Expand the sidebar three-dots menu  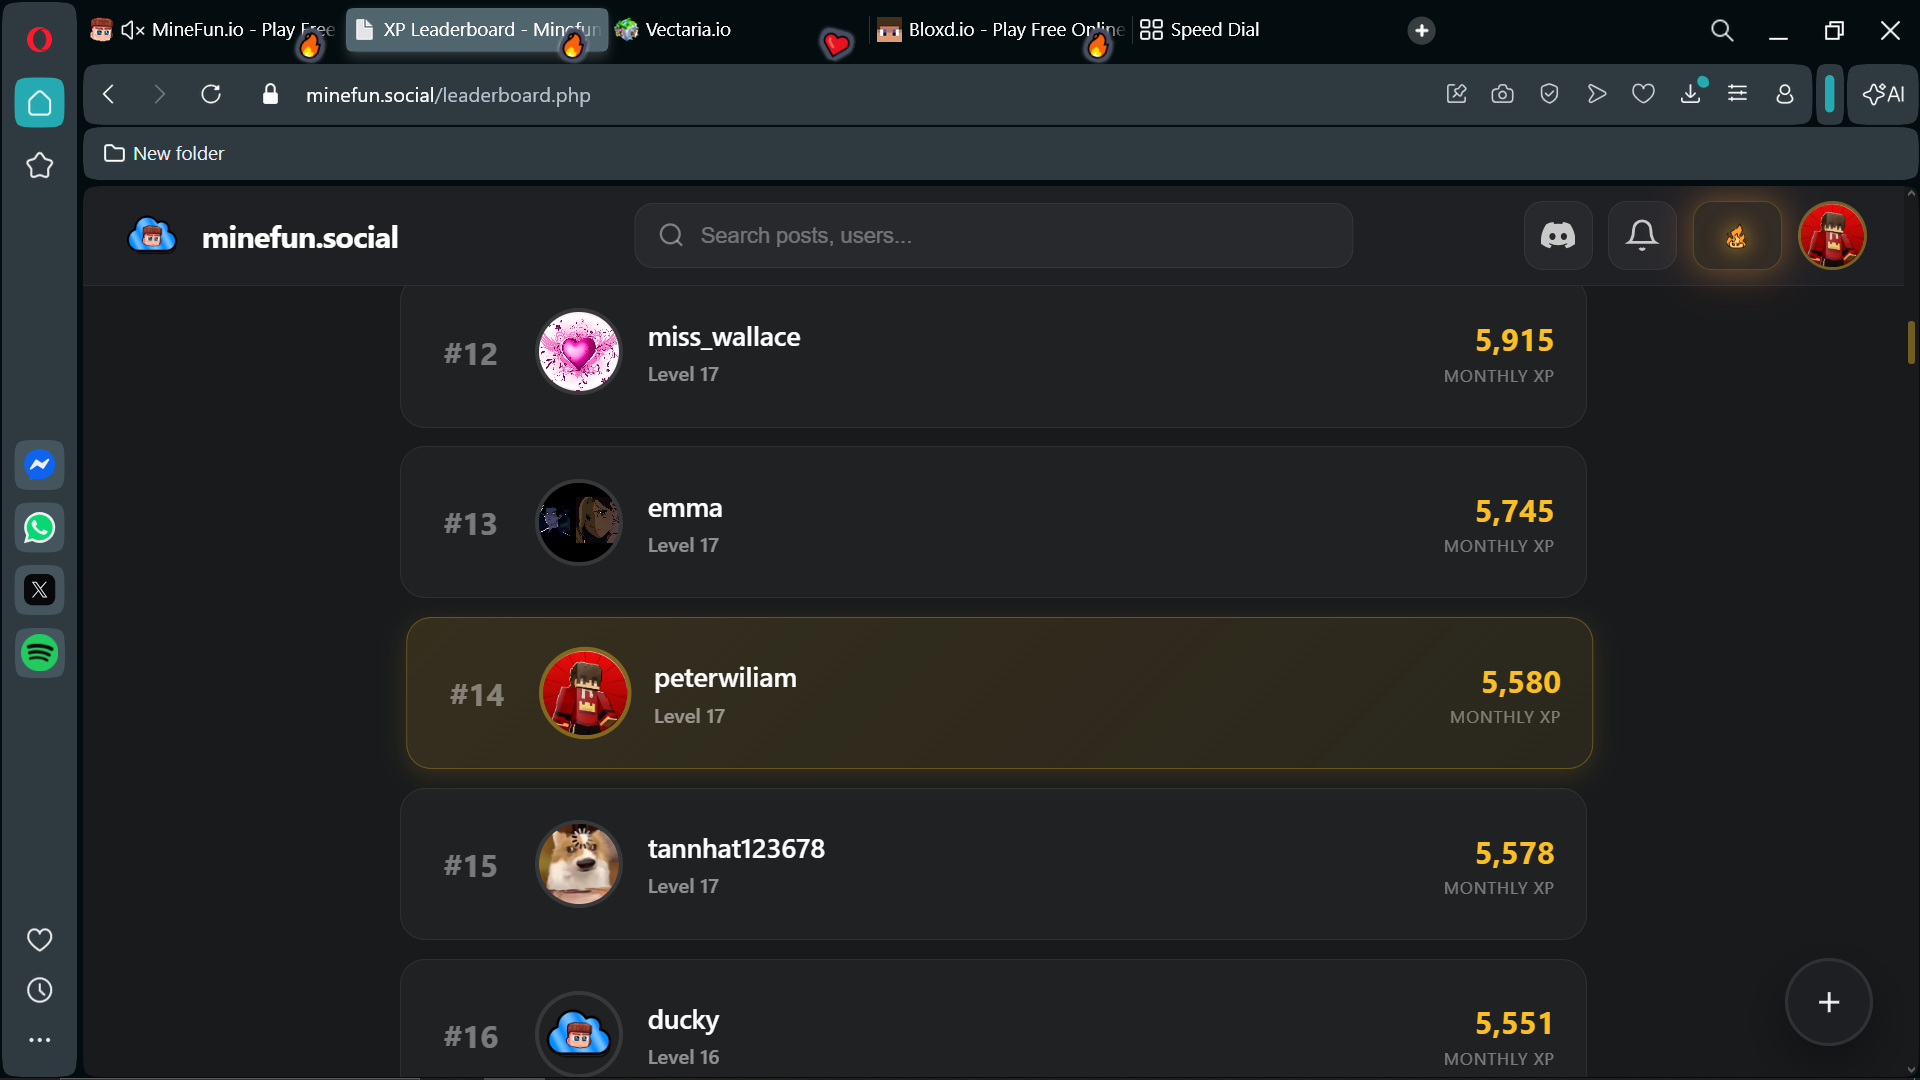40,1040
